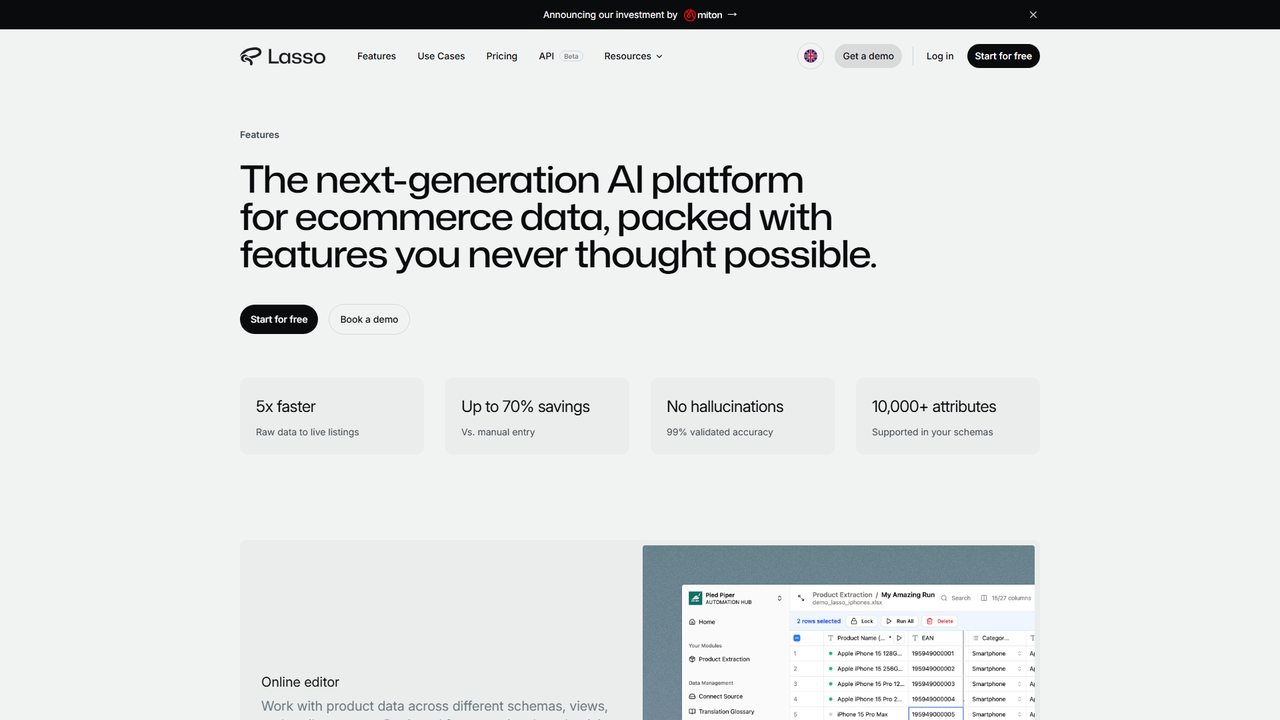Click Run All in the preview toolbar
Screen dimensions: 1280x720
click(x=900, y=621)
